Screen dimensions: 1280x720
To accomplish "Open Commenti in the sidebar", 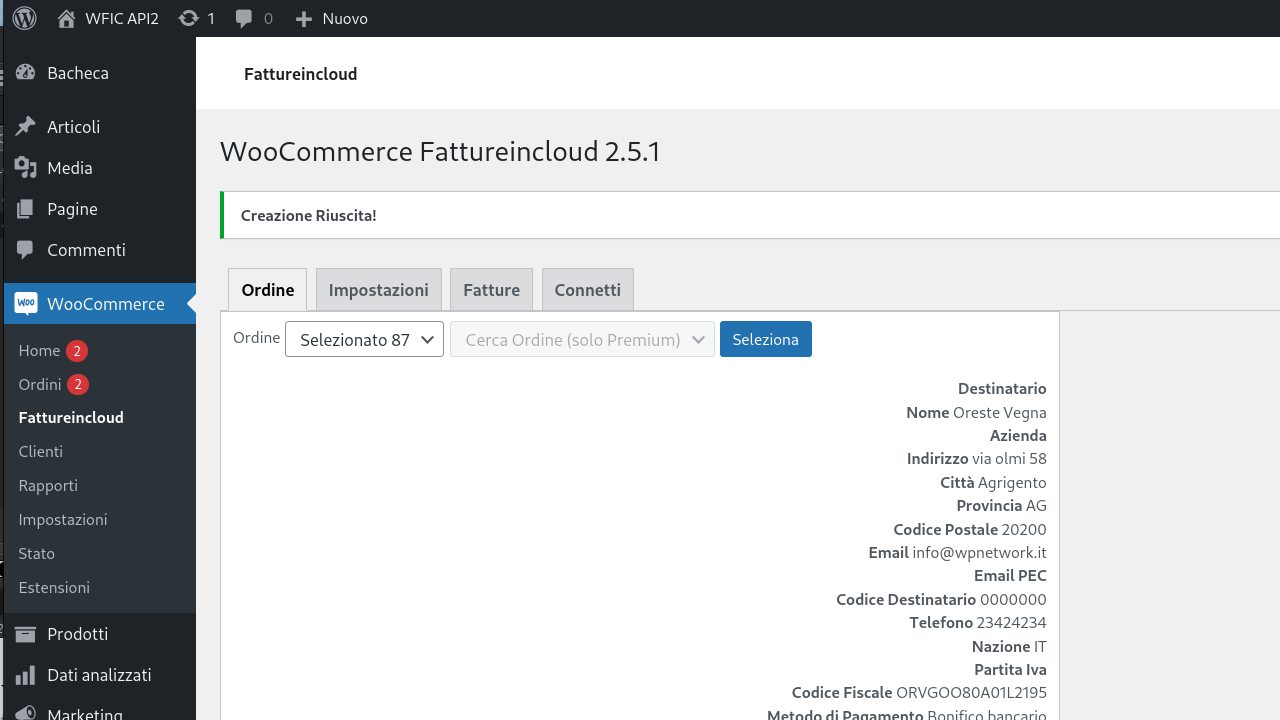I will (x=86, y=250).
